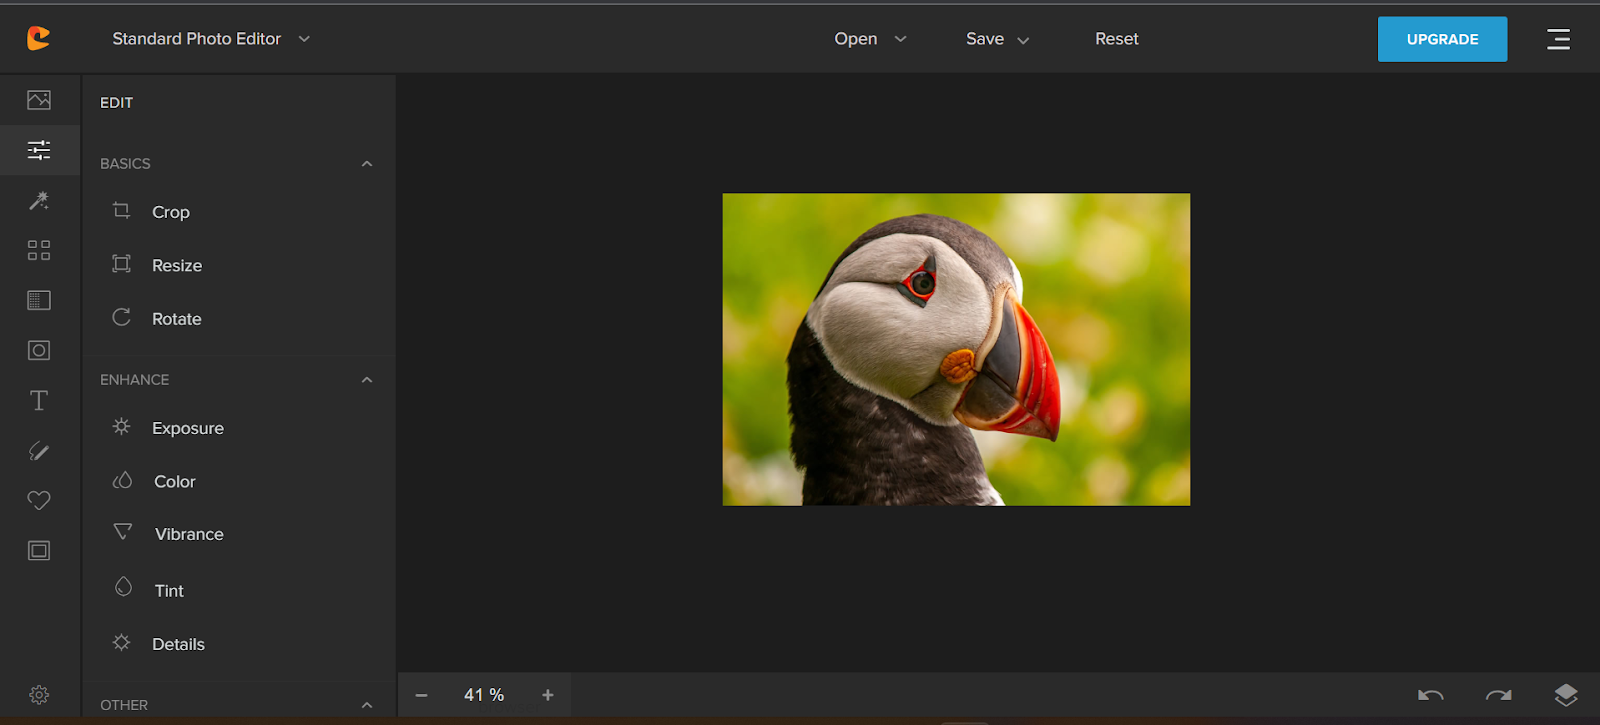Zoom out with the minus button
Viewport: 1600px width, 725px height.
[x=421, y=695]
